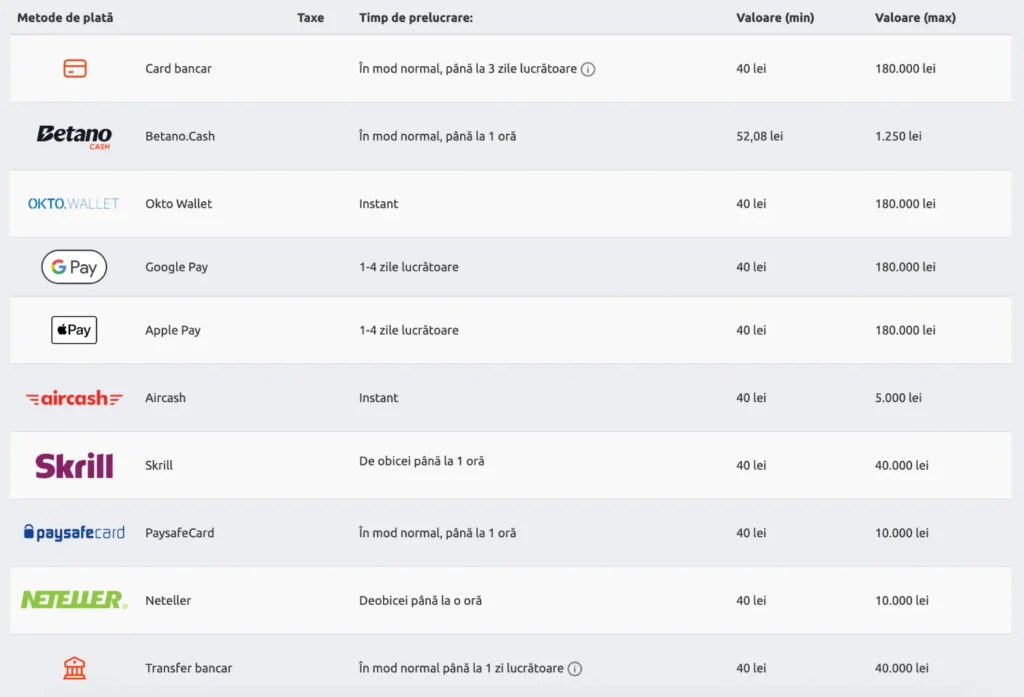Click the Timp de prelucrare header
The height and width of the screenshot is (697, 1024).
click(x=416, y=17)
